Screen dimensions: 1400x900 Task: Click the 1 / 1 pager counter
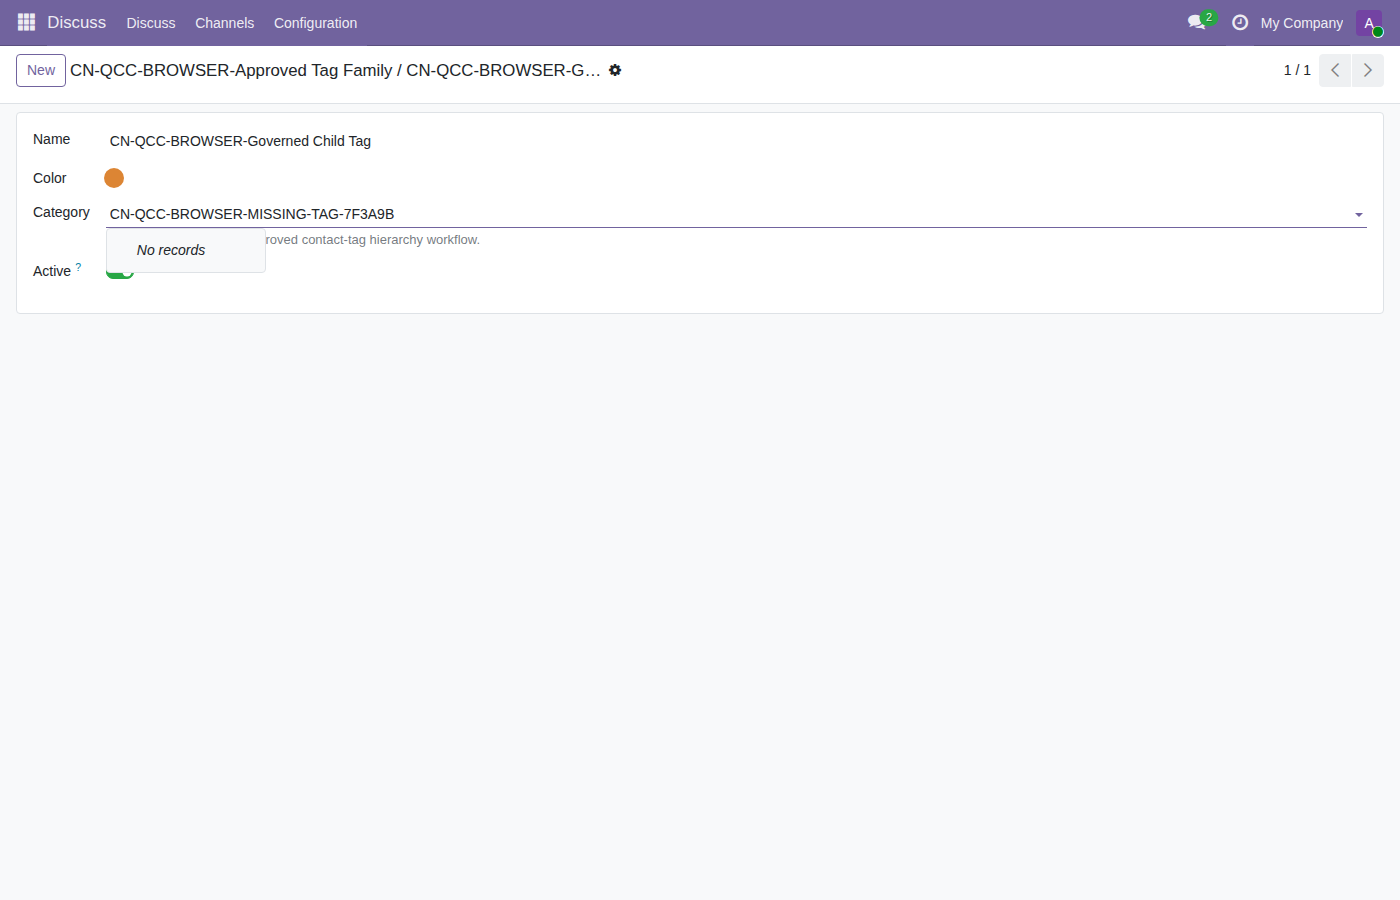tap(1297, 70)
